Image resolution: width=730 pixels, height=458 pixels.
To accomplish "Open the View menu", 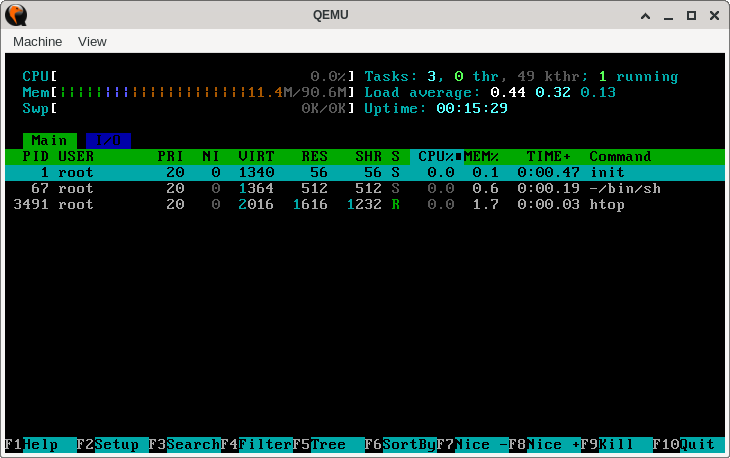I will [92, 42].
